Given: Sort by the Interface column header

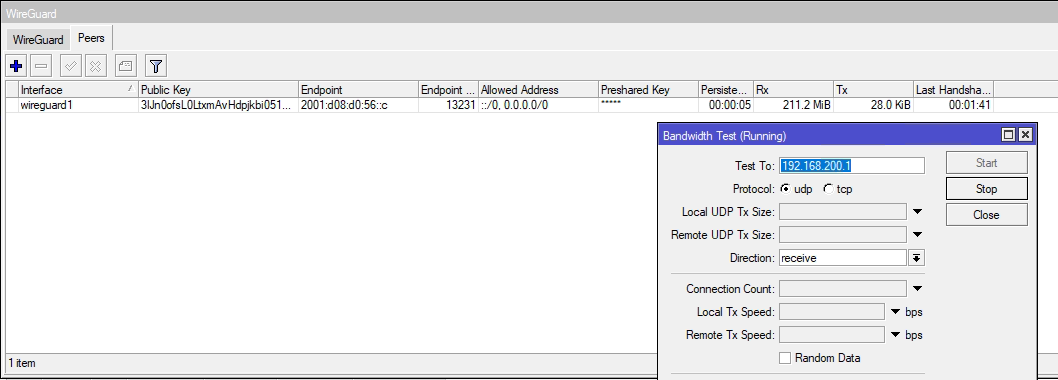Looking at the screenshot, I should [x=78, y=90].
